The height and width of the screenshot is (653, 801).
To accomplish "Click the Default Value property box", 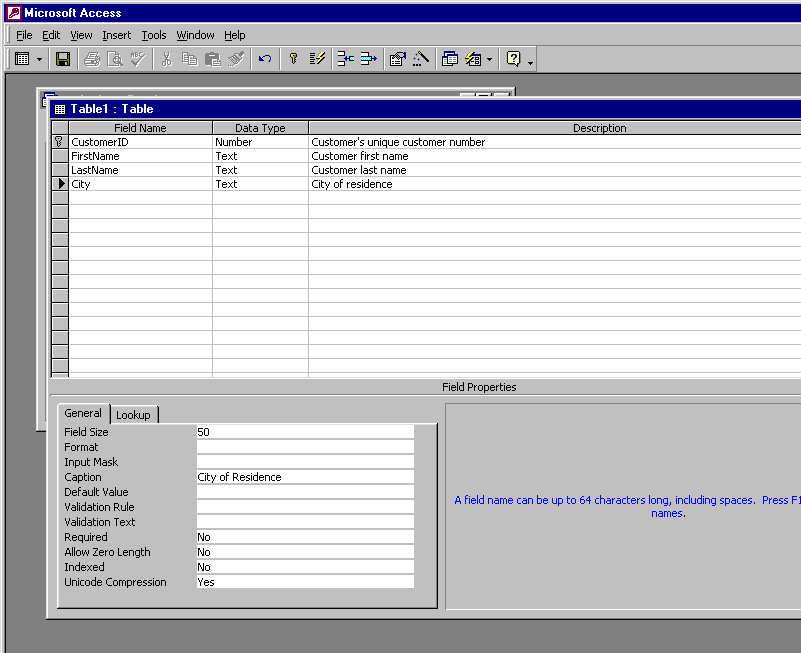I will click(305, 492).
